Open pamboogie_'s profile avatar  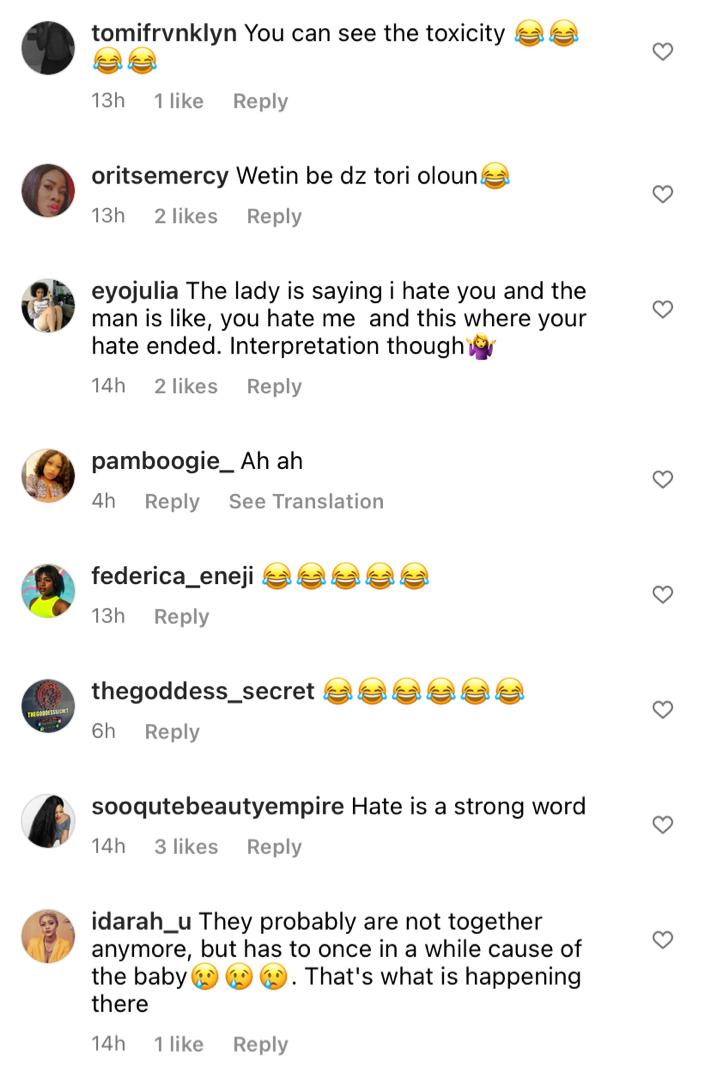[x=48, y=475]
